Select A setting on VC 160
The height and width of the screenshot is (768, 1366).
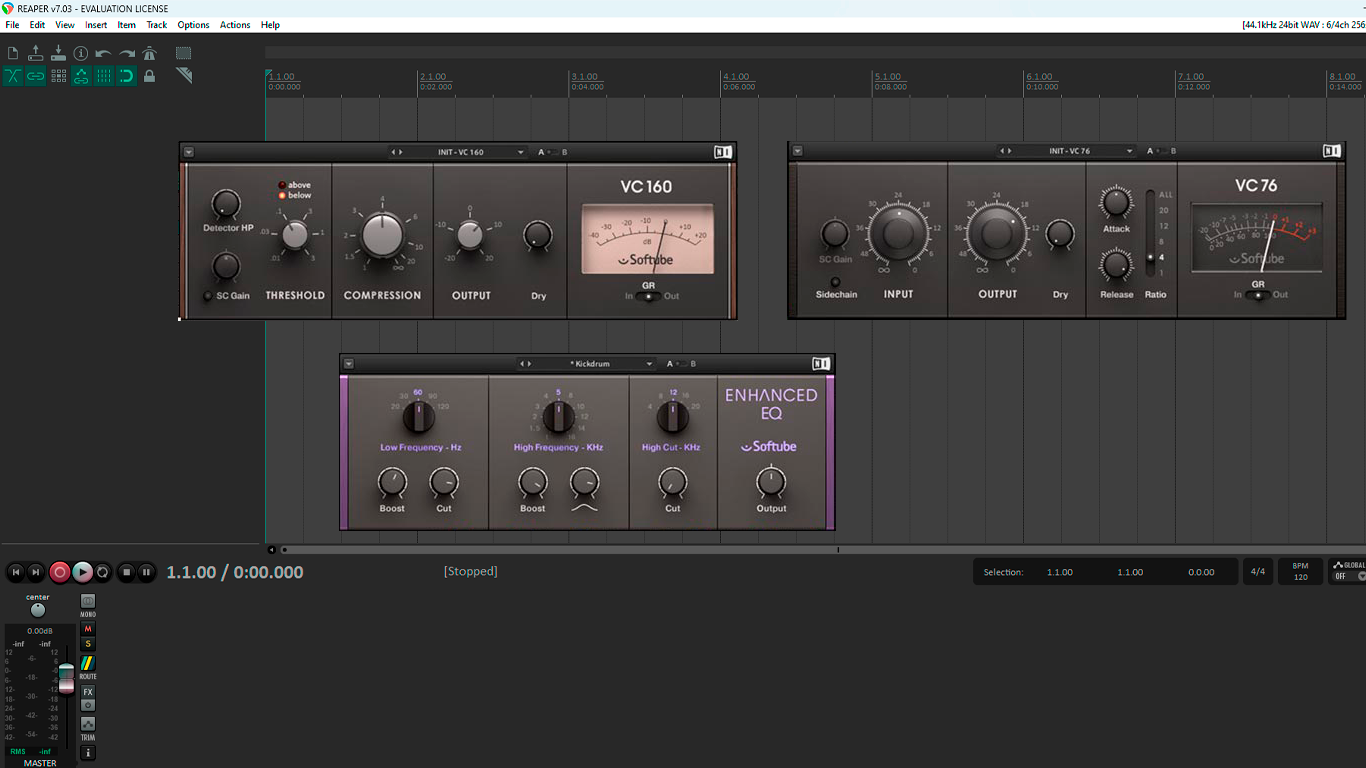click(542, 152)
